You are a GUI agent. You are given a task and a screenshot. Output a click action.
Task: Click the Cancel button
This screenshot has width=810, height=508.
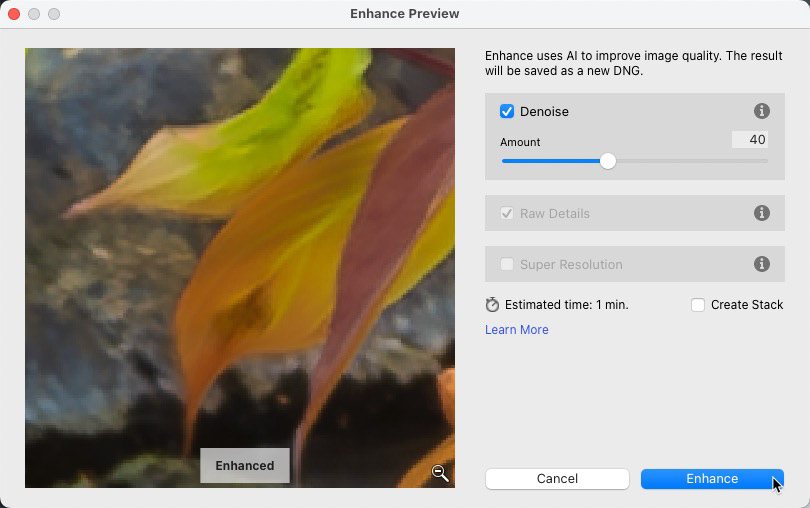click(557, 479)
